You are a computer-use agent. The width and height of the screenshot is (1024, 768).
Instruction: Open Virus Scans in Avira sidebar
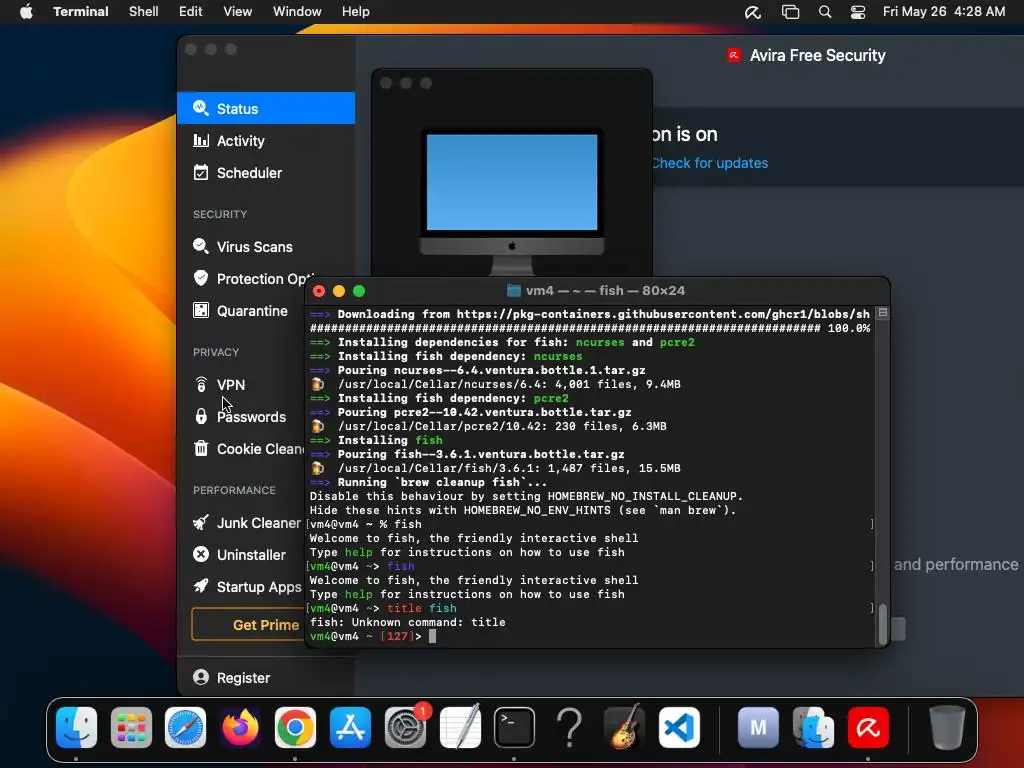tap(266, 246)
